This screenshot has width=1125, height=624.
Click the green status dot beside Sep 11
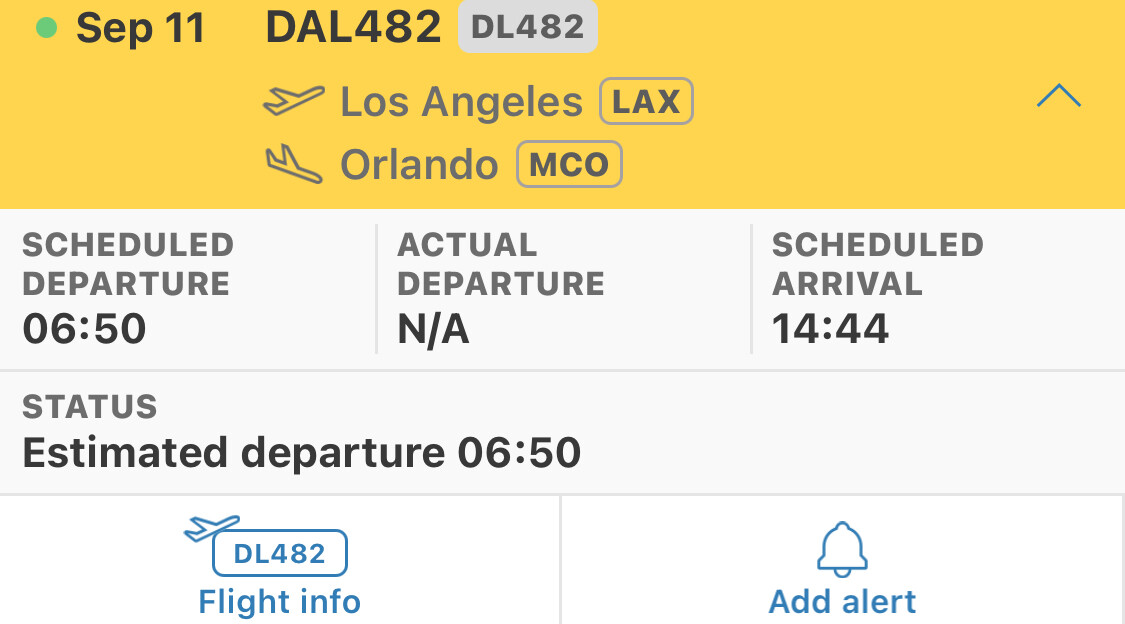(47, 28)
